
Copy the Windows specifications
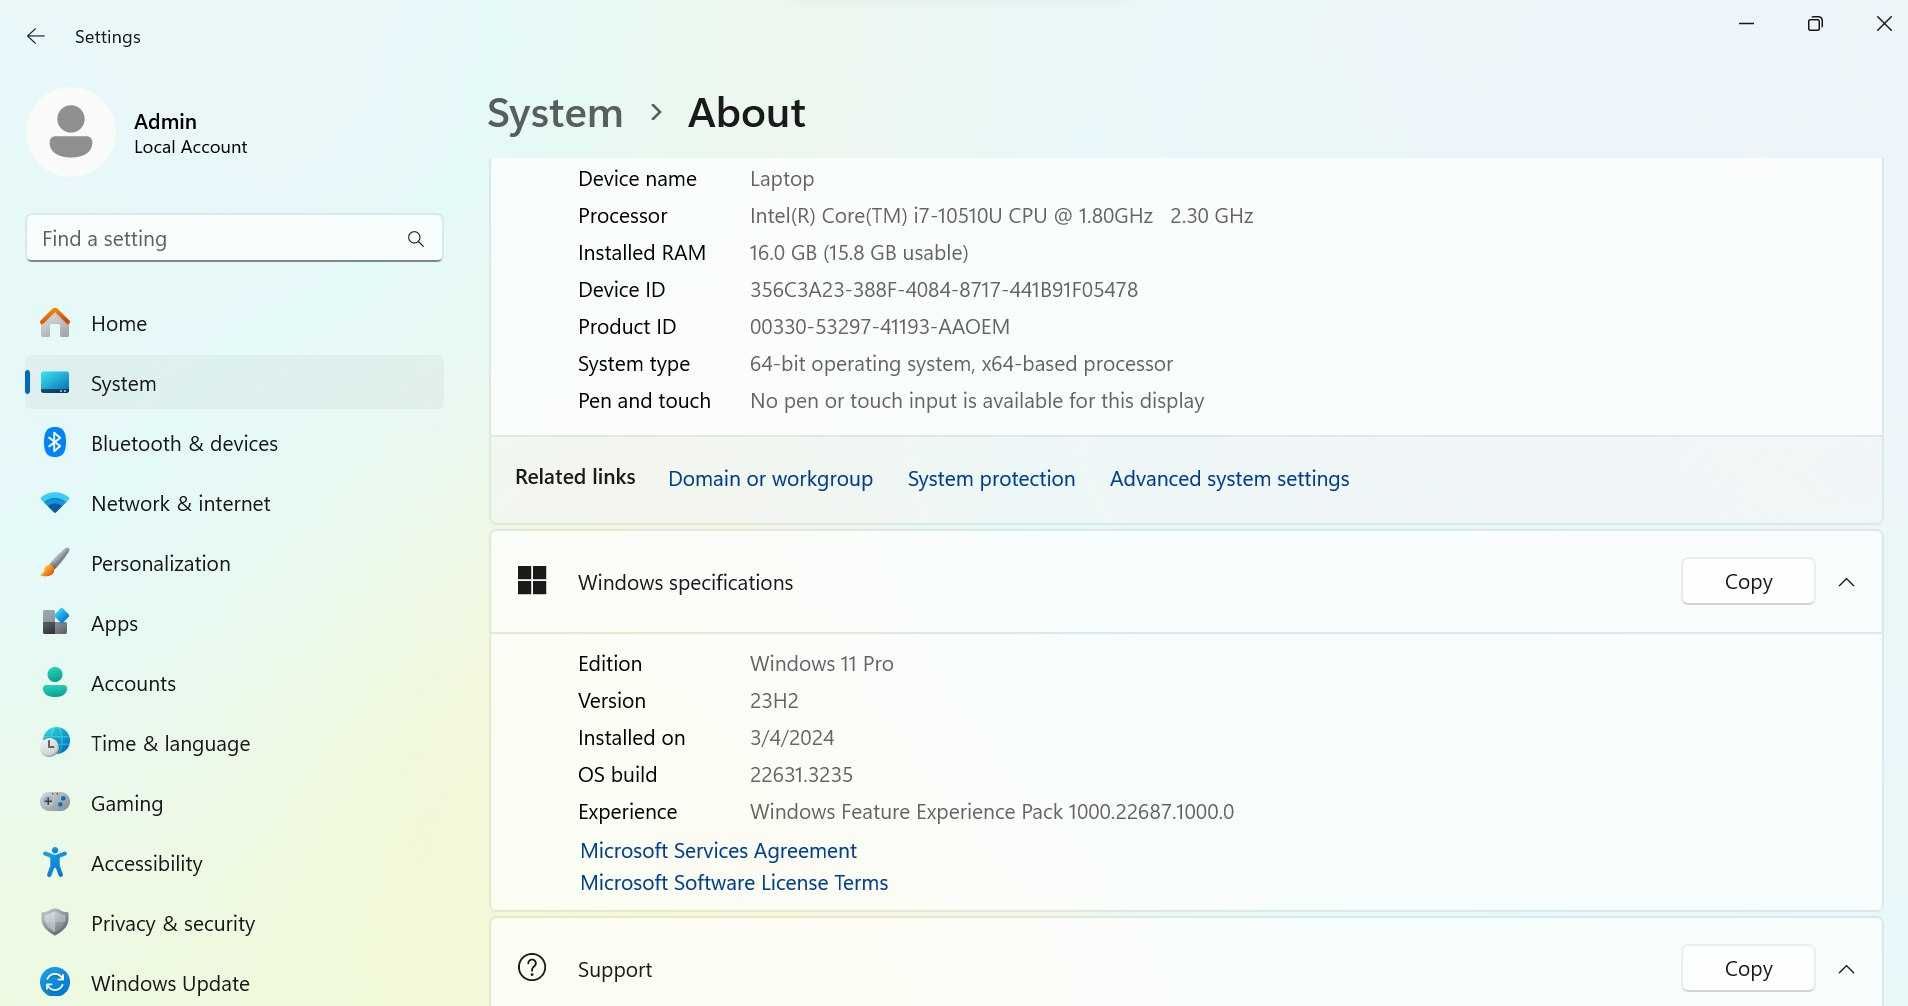1748,581
